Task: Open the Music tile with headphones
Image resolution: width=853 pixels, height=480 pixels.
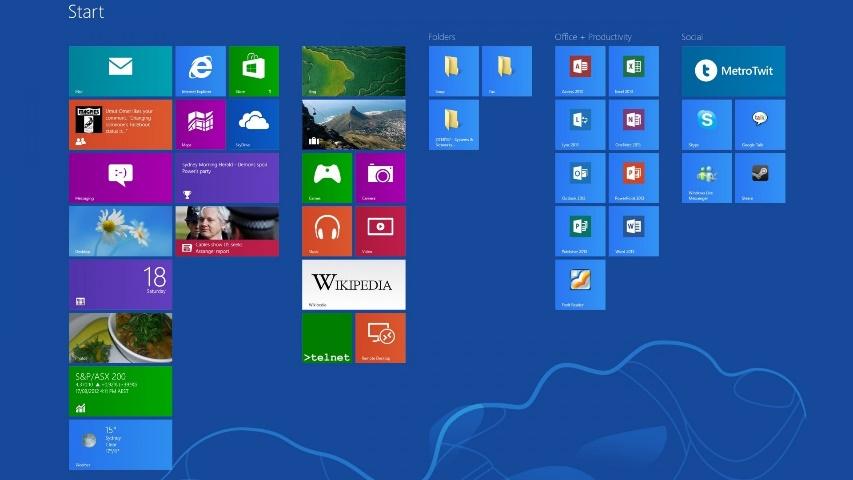Action: (327, 231)
